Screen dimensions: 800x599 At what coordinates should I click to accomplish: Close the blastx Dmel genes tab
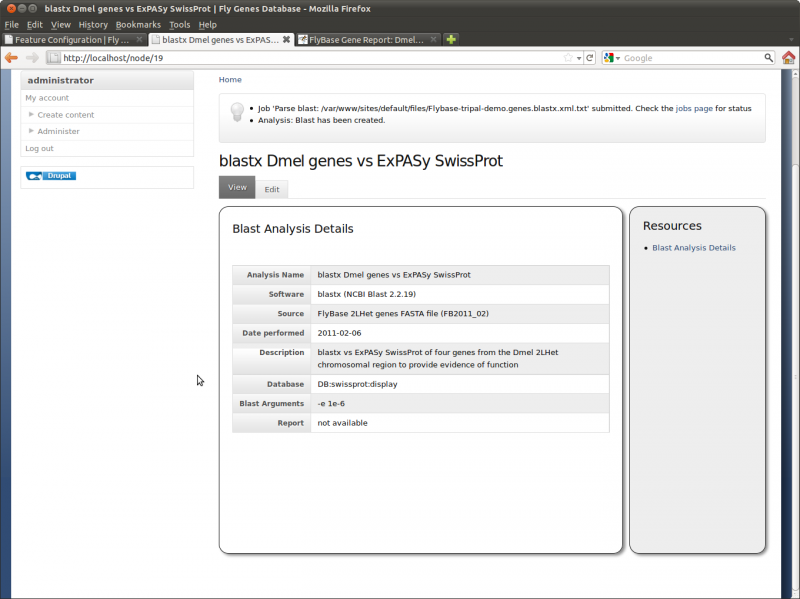(286, 39)
